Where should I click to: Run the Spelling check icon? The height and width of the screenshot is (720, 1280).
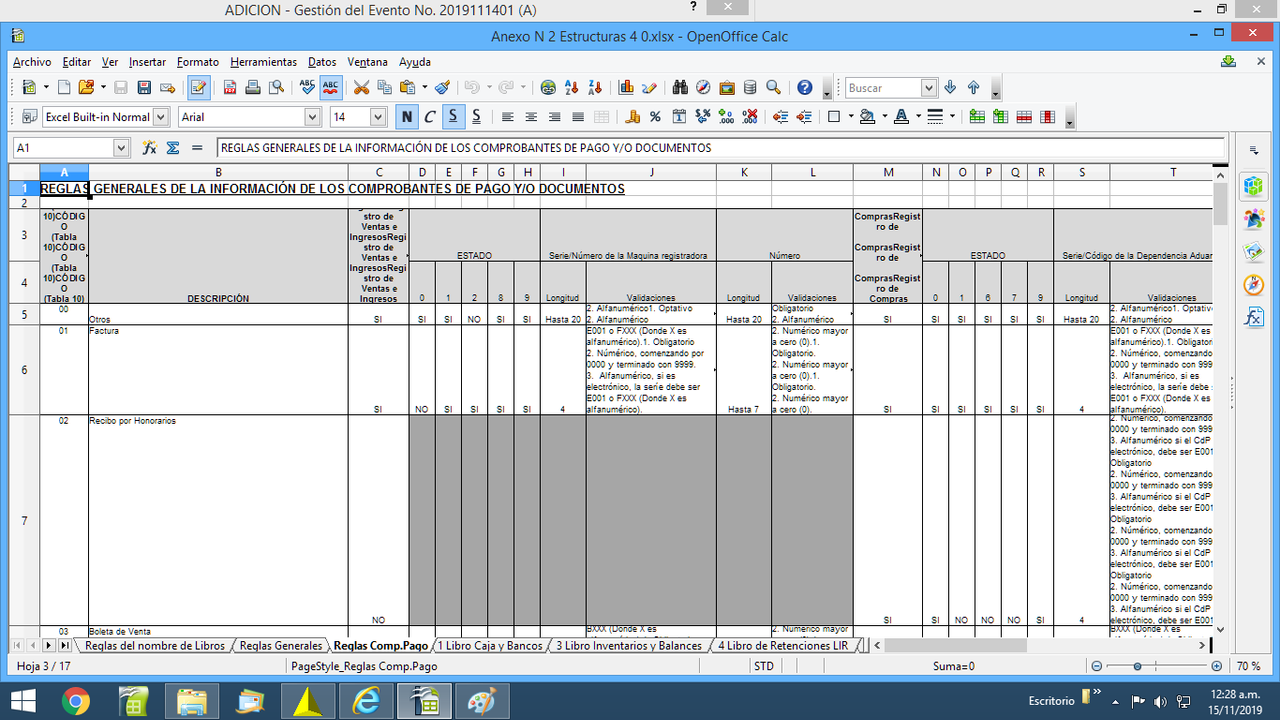point(308,88)
